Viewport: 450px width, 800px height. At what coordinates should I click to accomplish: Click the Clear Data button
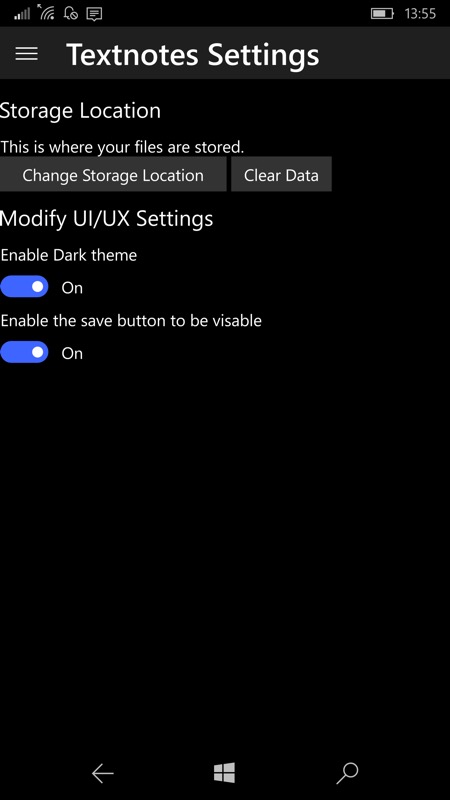click(281, 174)
